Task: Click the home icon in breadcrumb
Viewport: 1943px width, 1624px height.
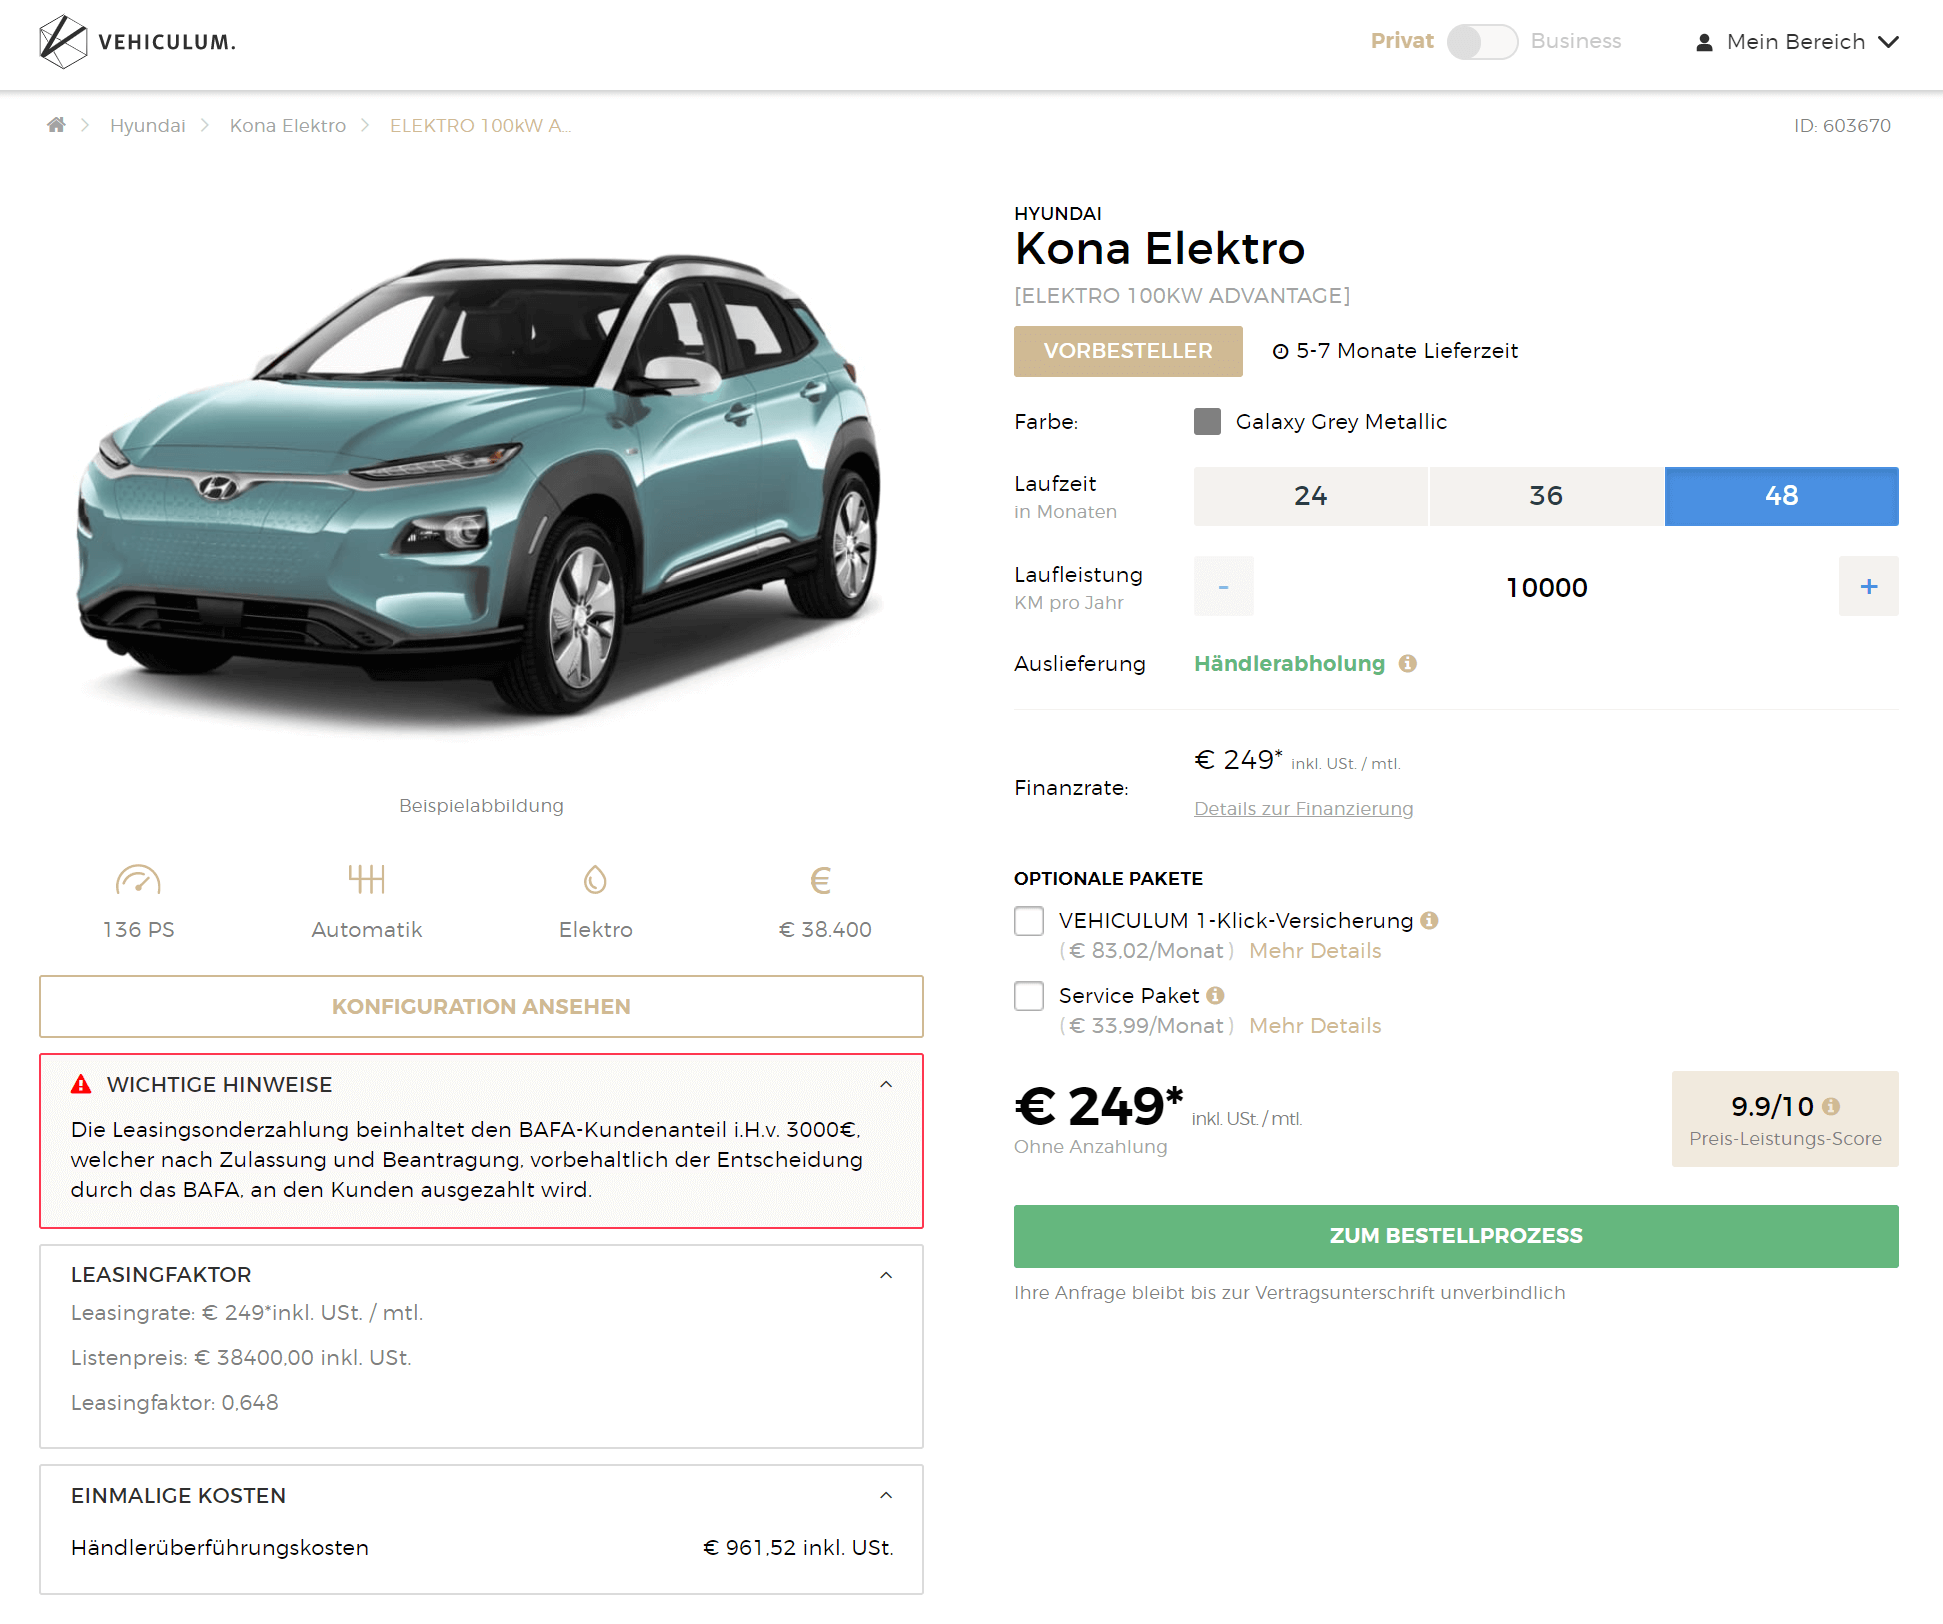Action: point(56,125)
